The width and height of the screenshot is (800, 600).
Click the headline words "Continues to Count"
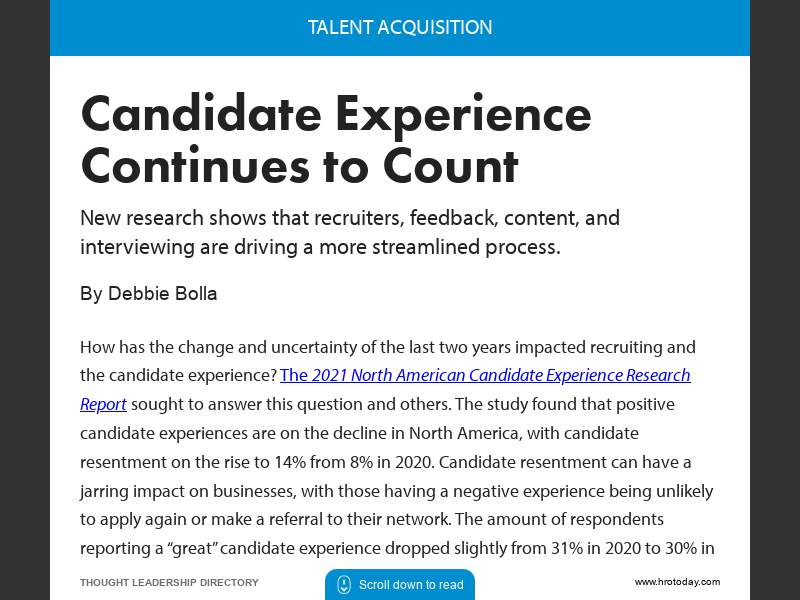tap(299, 166)
